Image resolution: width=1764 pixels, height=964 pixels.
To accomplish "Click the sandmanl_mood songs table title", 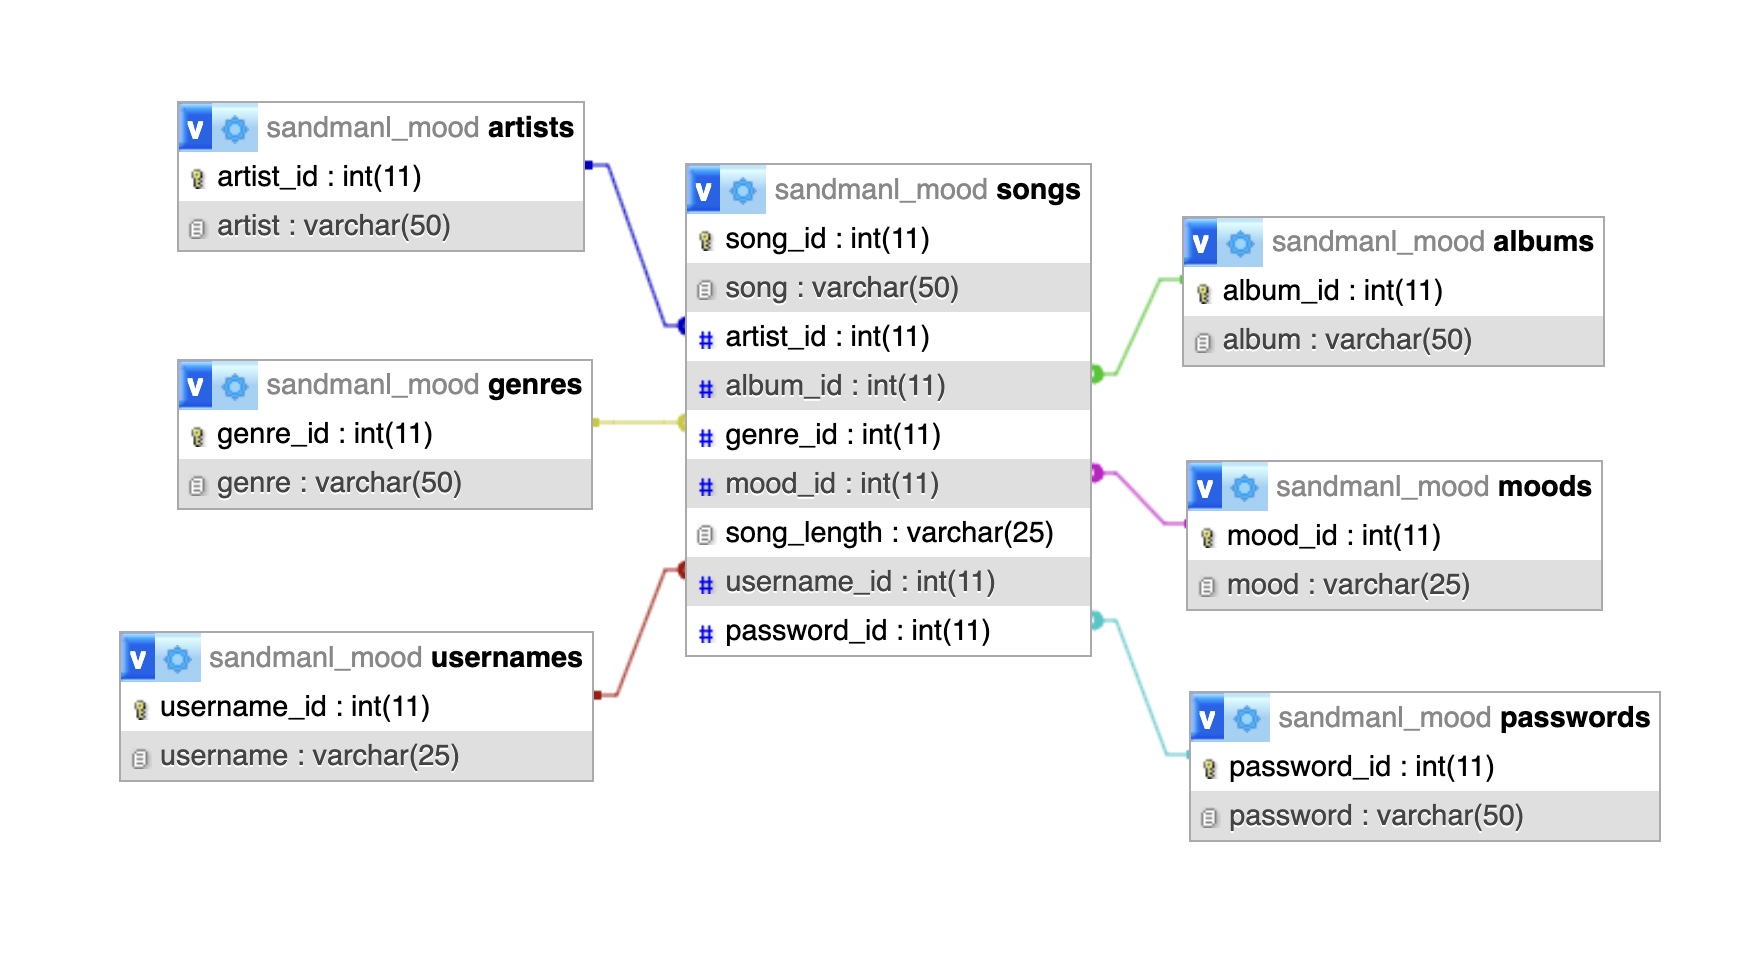I will click(x=927, y=190).
